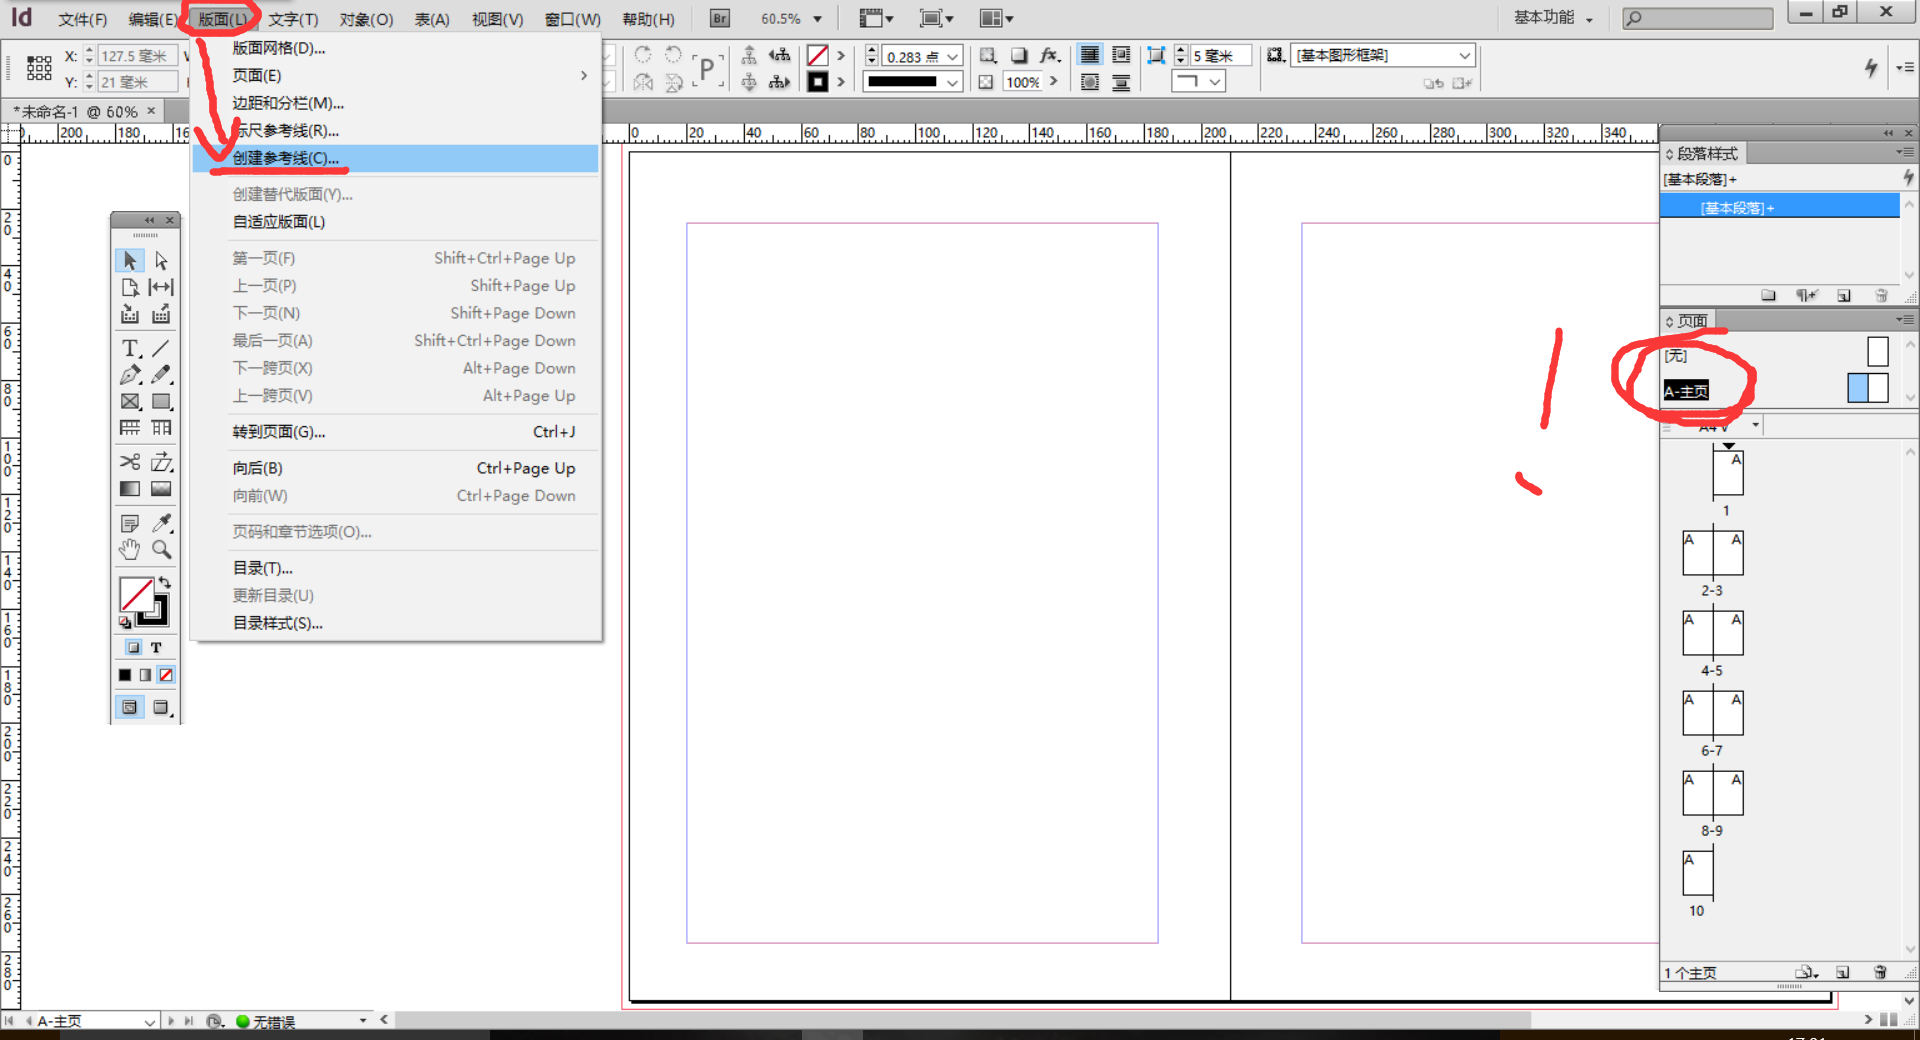Viewport: 1920px width, 1040px height.
Task: Select the Free Transform tool
Action: [x=161, y=462]
